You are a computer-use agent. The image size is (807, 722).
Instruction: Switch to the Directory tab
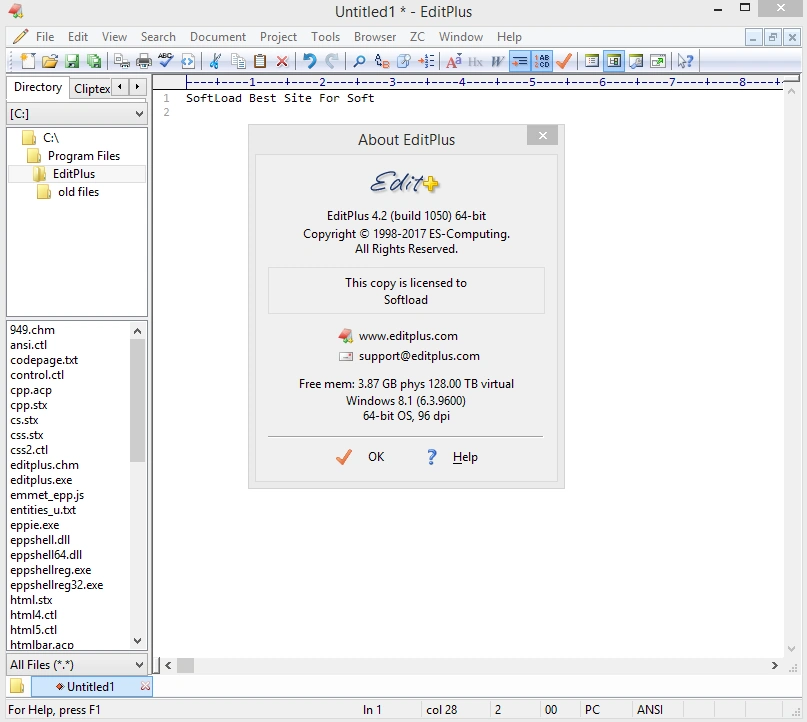[x=38, y=87]
